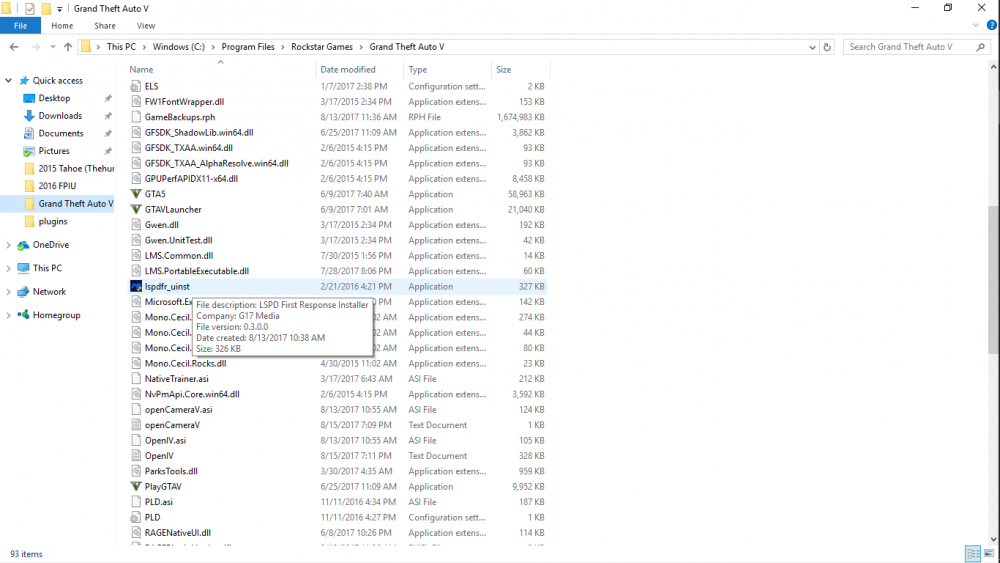1000x563 pixels.
Task: Switch to the Home ribbon tab
Action: tap(62, 26)
